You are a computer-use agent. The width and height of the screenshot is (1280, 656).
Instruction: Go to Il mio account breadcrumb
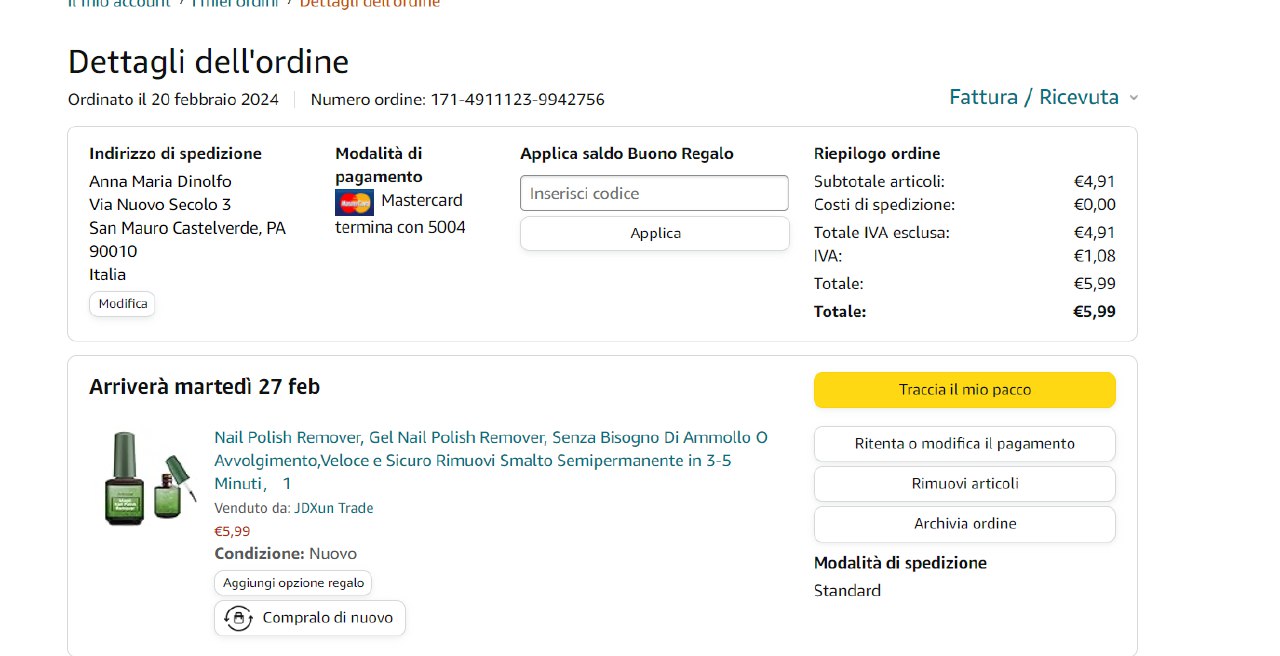click(x=118, y=3)
